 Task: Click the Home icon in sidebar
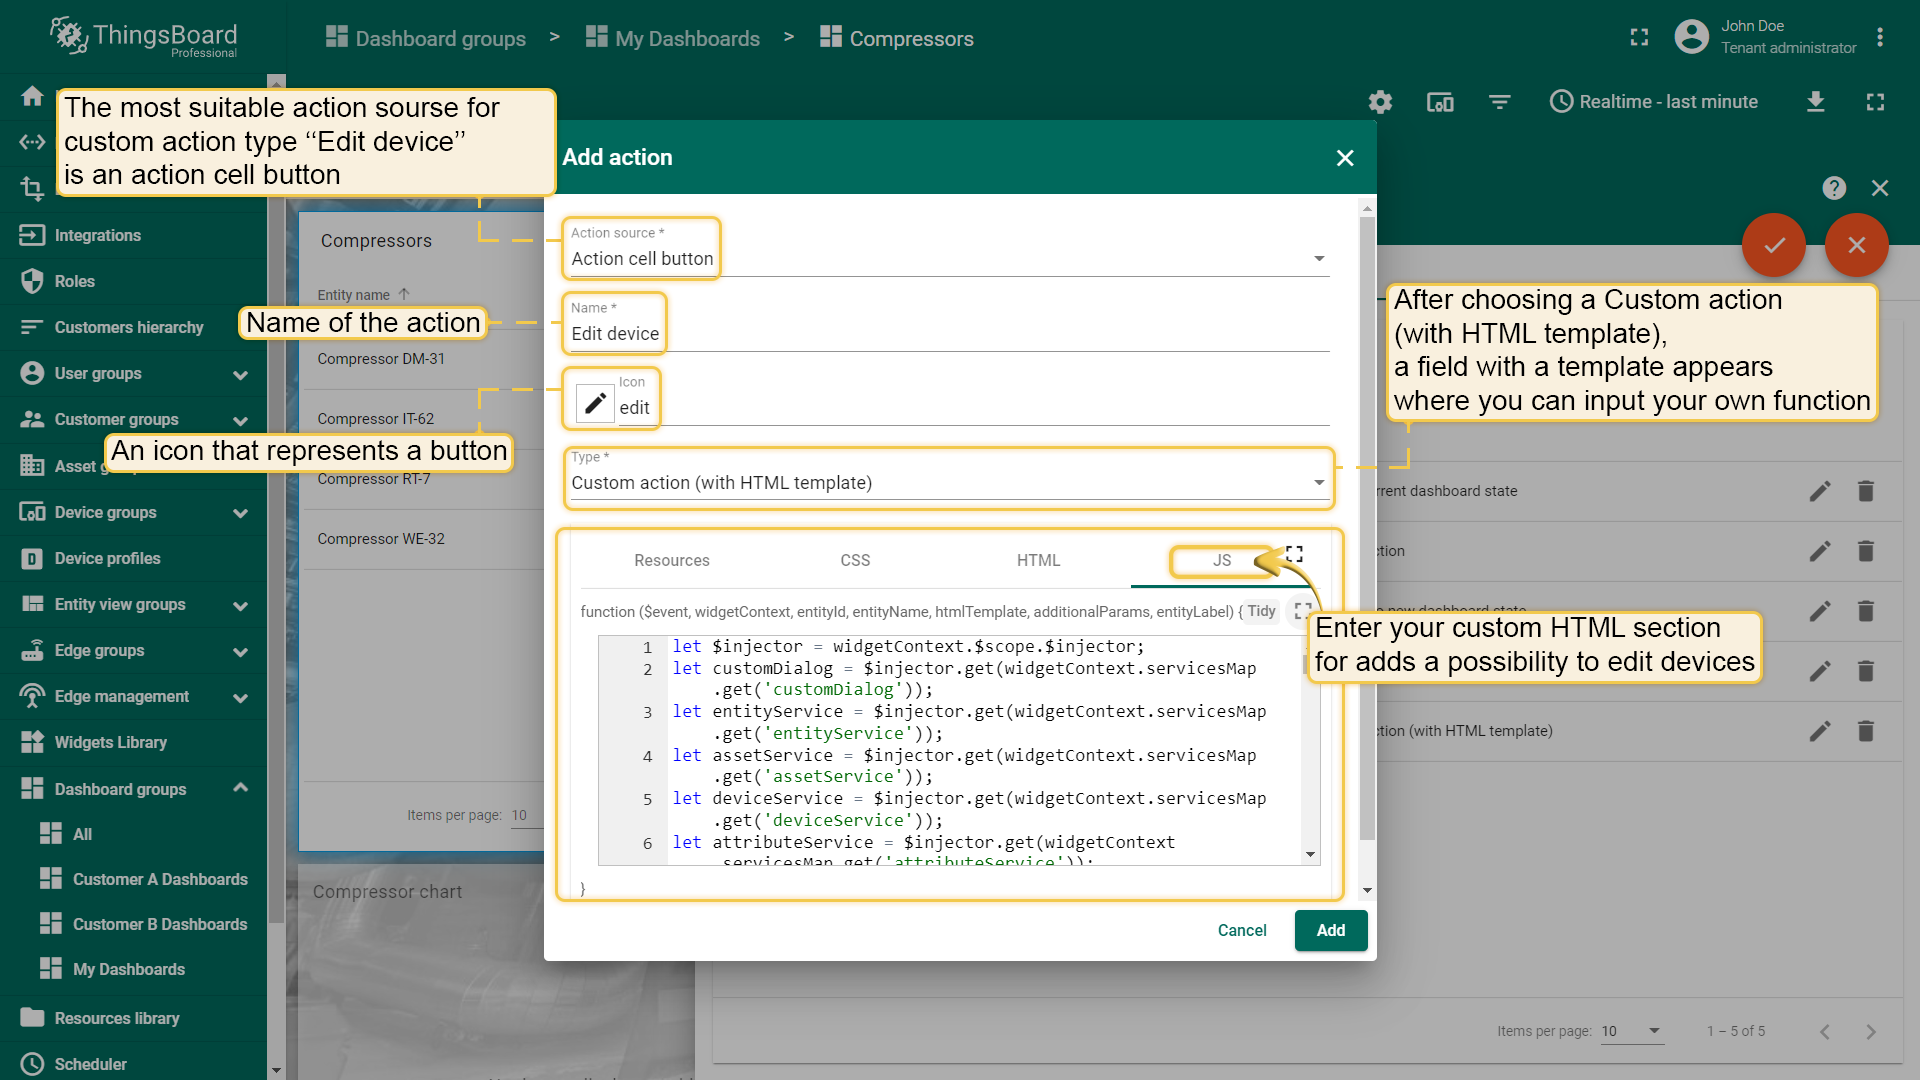[x=32, y=96]
